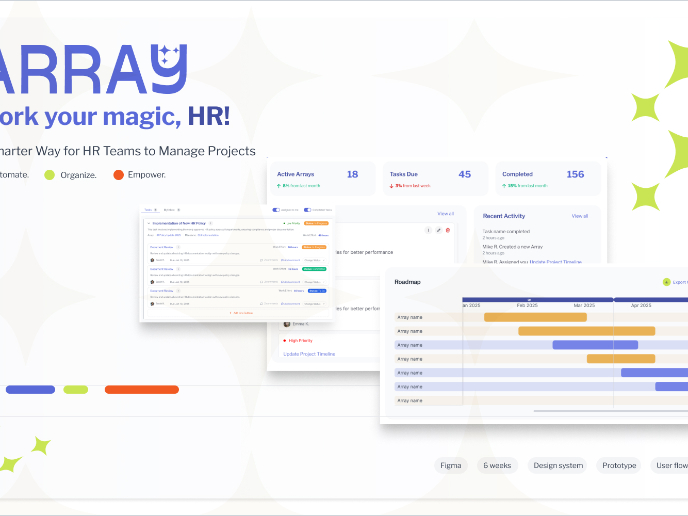Click the User flow tag
The image size is (688, 516).
[670, 466]
